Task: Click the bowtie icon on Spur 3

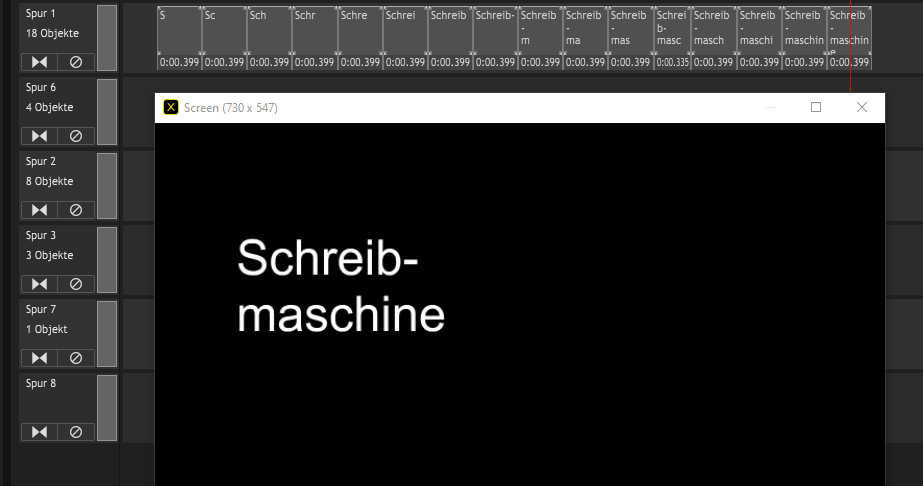Action: [39, 284]
